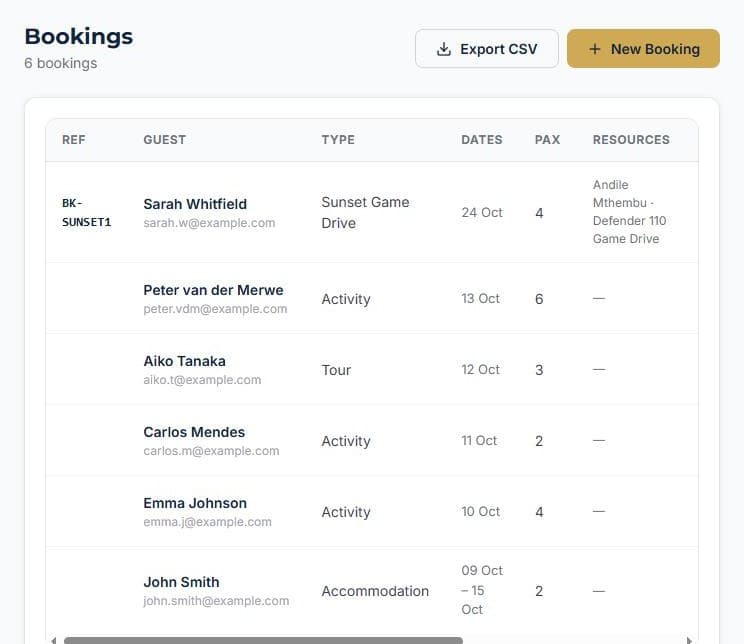Click email sarah.w@example.com
744x644 pixels.
tap(209, 223)
